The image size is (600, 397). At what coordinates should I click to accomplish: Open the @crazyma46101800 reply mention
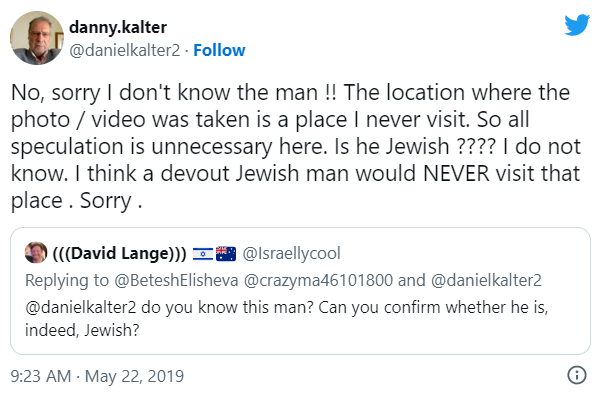coord(318,280)
